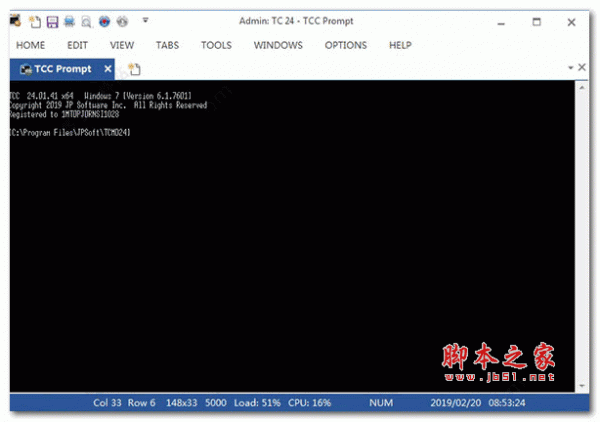Close the TCC Prompt tab with its X
600x422 pixels.
point(108,69)
